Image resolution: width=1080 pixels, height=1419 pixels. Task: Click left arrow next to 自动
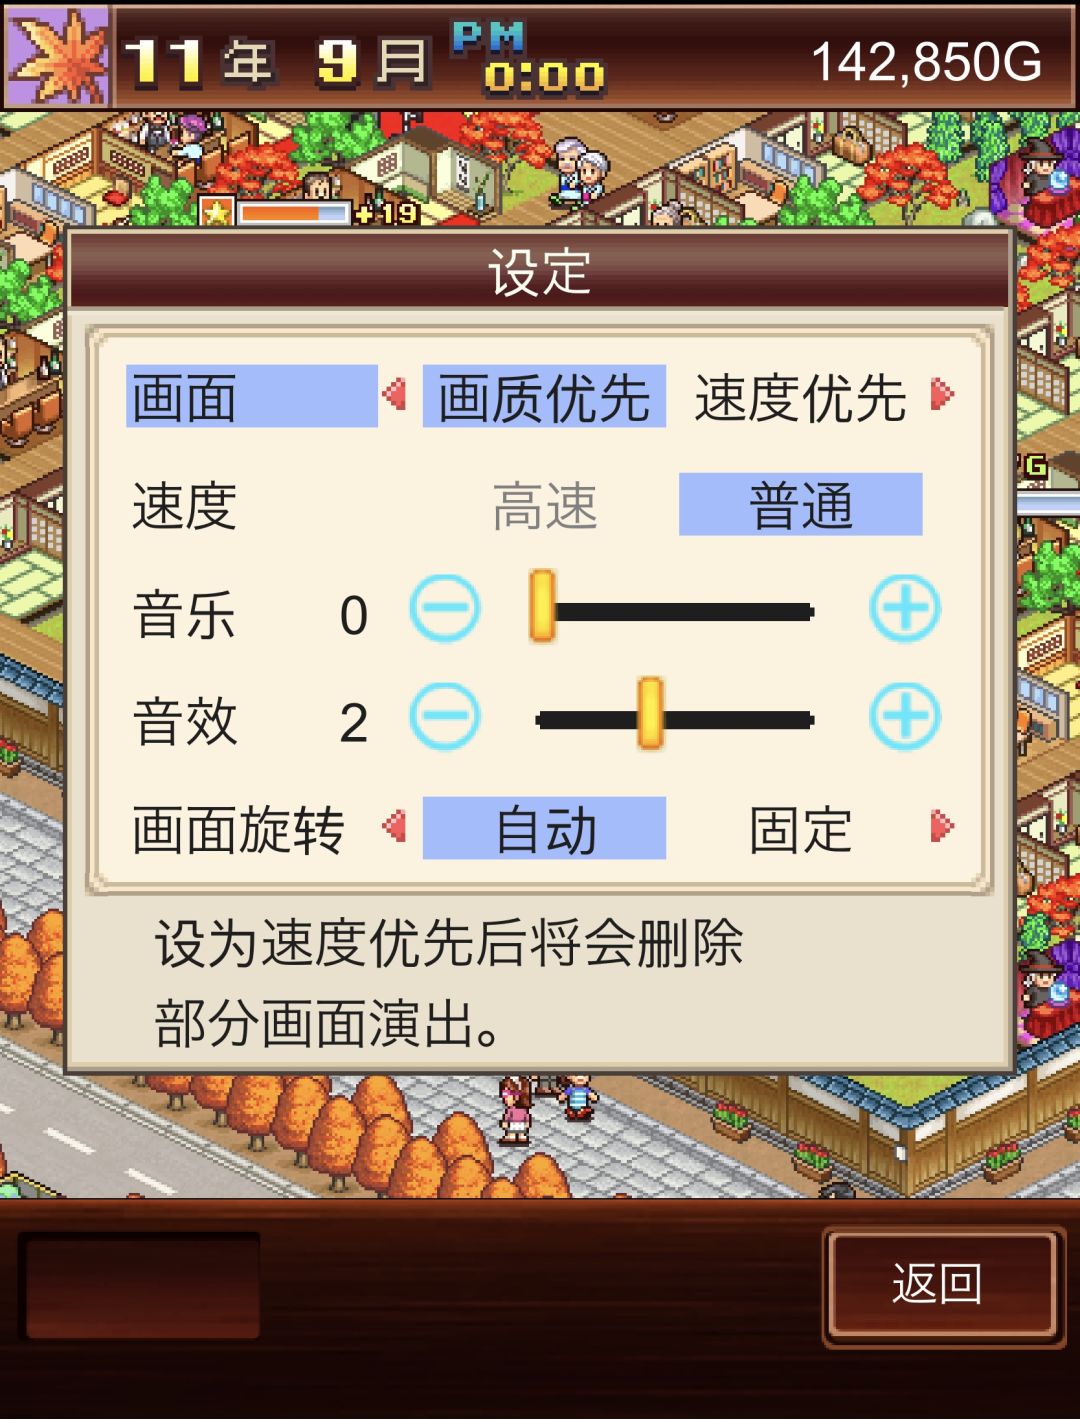click(x=395, y=826)
